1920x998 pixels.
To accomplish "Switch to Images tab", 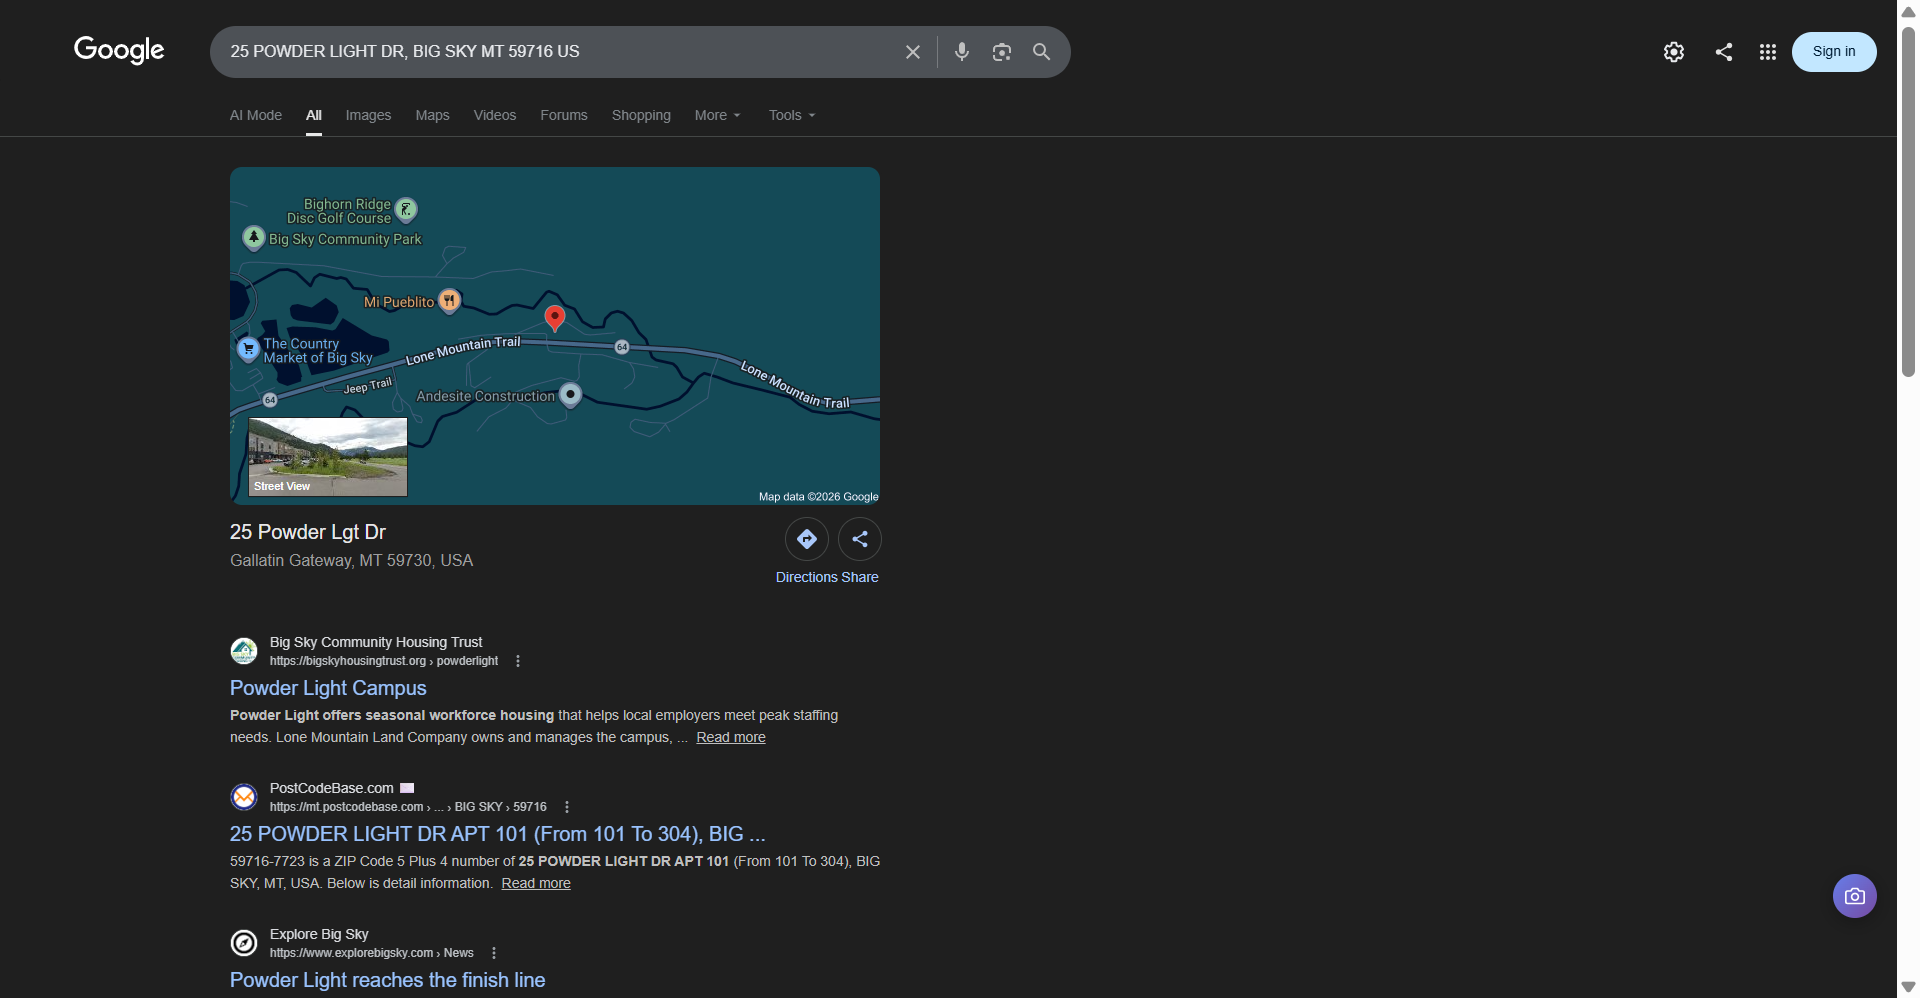I will pyautogui.click(x=368, y=115).
